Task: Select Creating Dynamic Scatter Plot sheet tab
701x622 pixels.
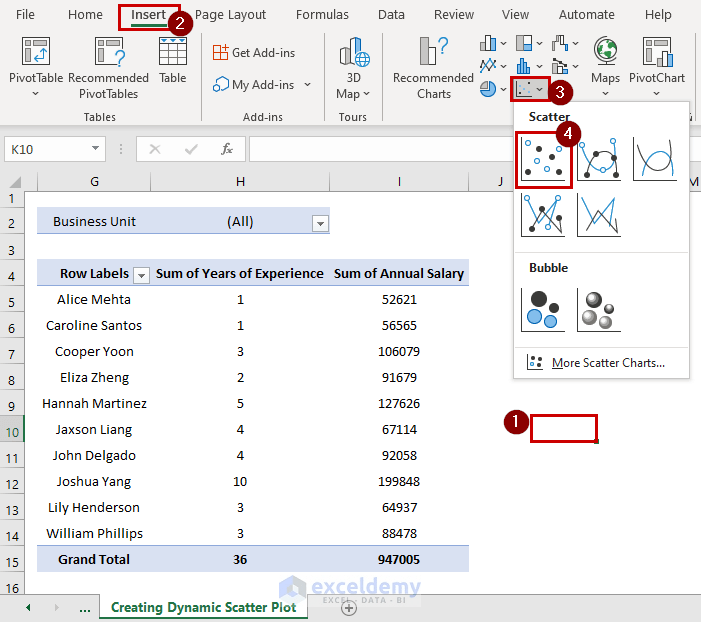Action: coord(203,607)
